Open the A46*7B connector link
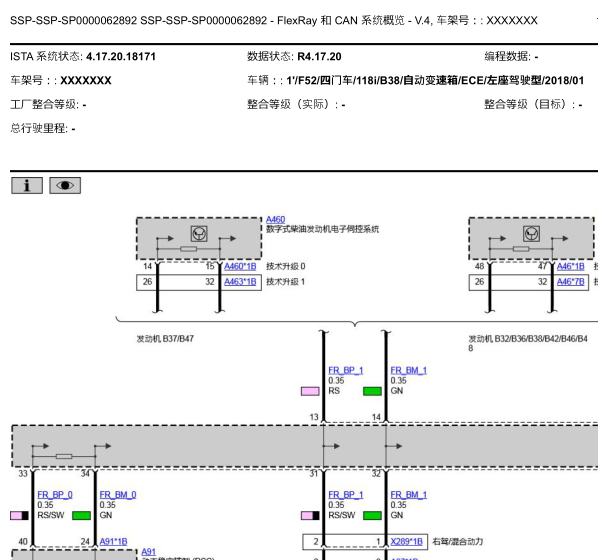598x560 pixels. click(571, 282)
